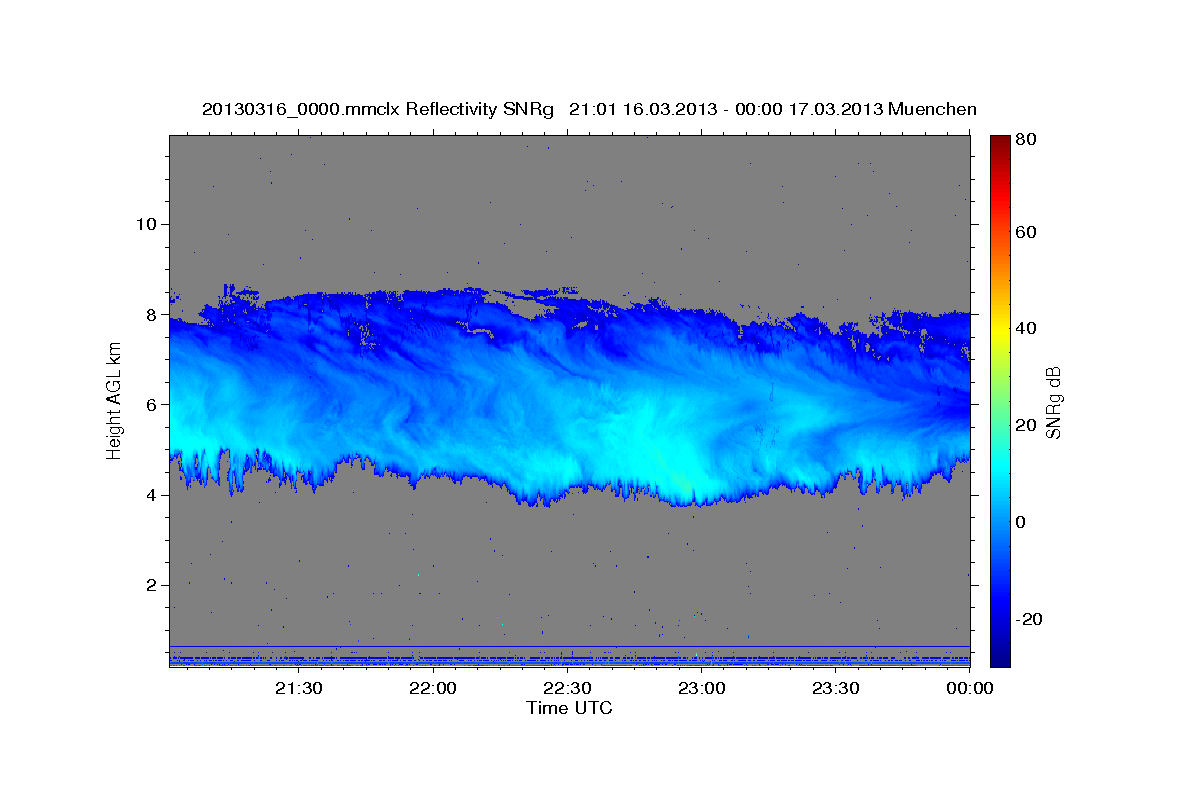Click the 22:00 time tick label

point(433,688)
